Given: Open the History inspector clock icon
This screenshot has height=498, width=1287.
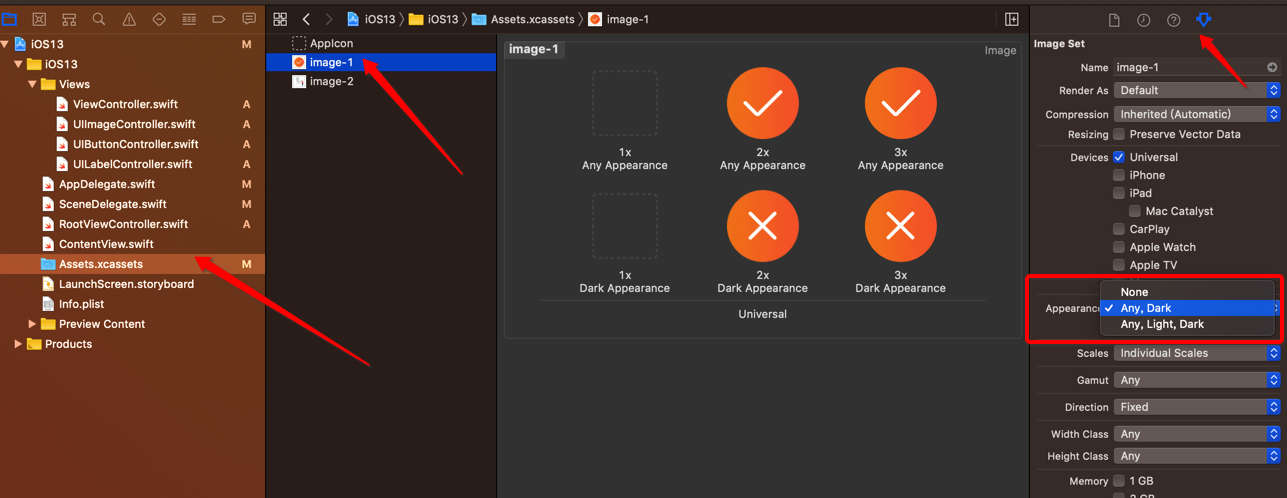Looking at the screenshot, I should tap(1144, 20).
